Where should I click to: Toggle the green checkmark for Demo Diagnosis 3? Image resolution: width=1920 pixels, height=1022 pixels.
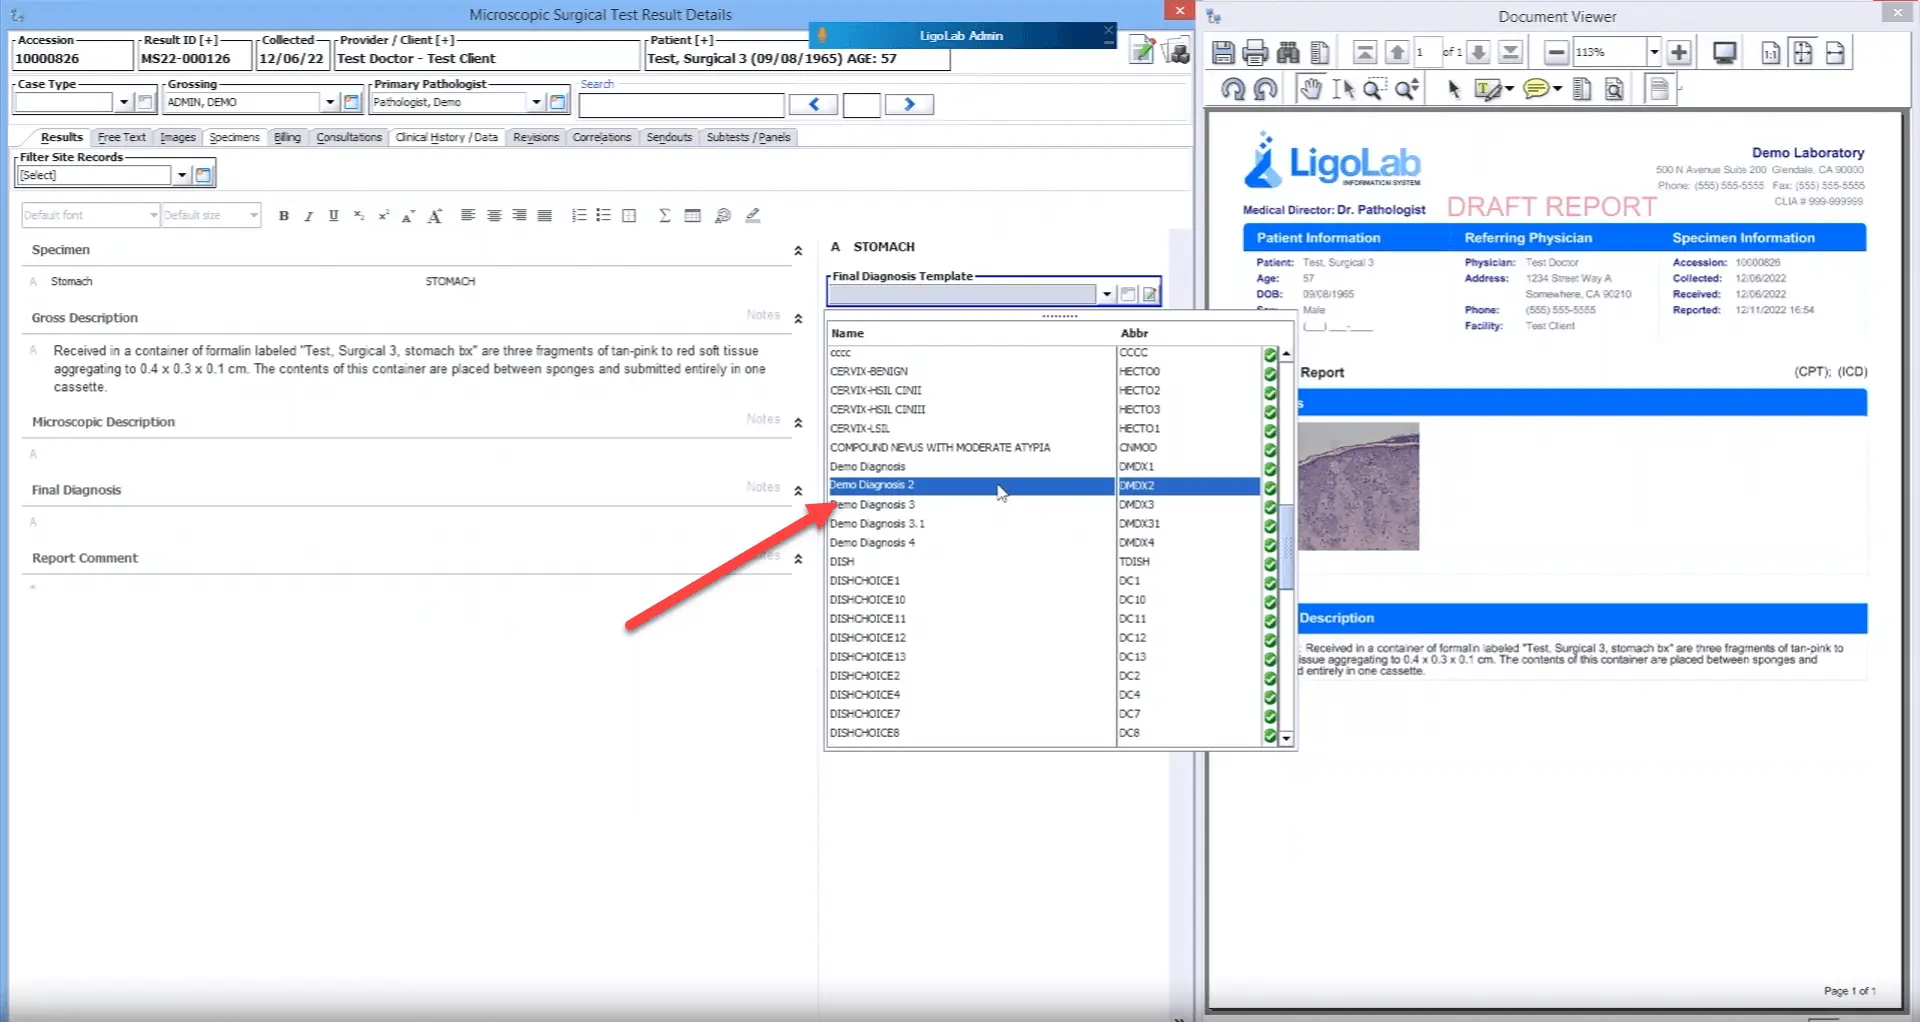1269,506
